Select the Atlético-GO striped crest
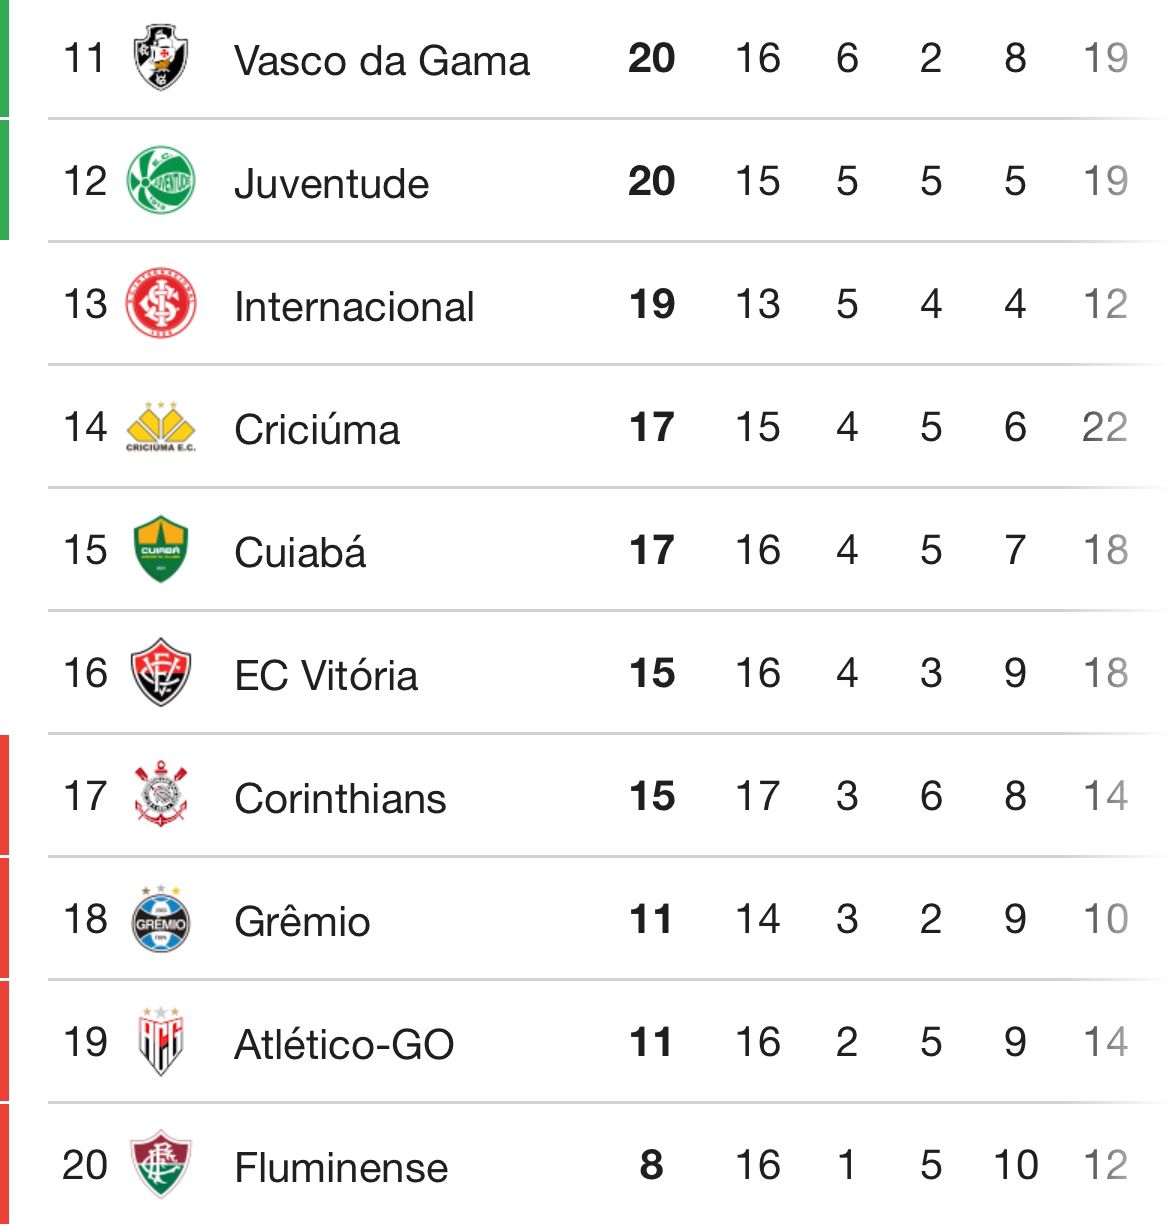The height and width of the screenshot is (1230, 1170). point(160,1041)
